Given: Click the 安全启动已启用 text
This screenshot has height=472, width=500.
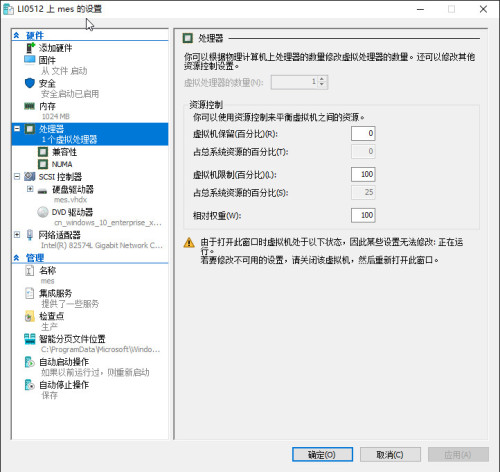Looking at the screenshot, I should pyautogui.click(x=70, y=94).
